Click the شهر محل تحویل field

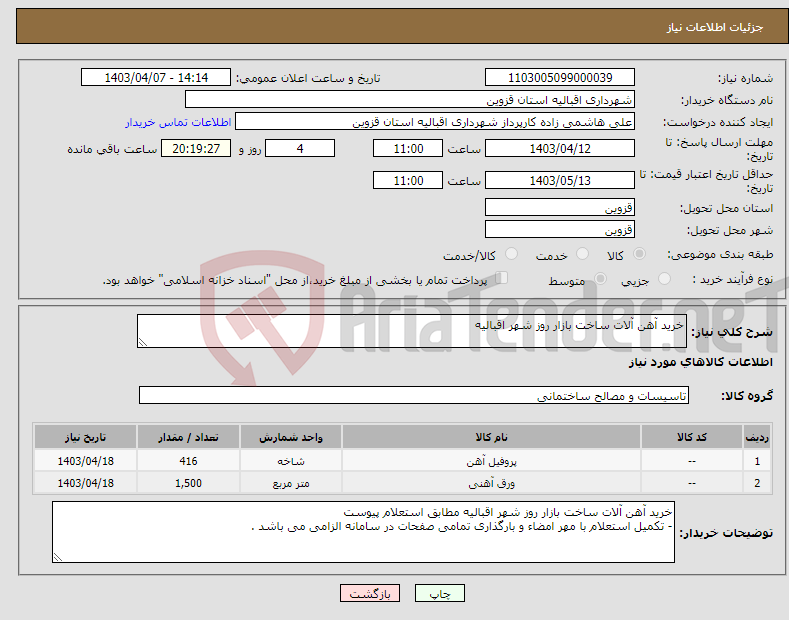[560, 229]
